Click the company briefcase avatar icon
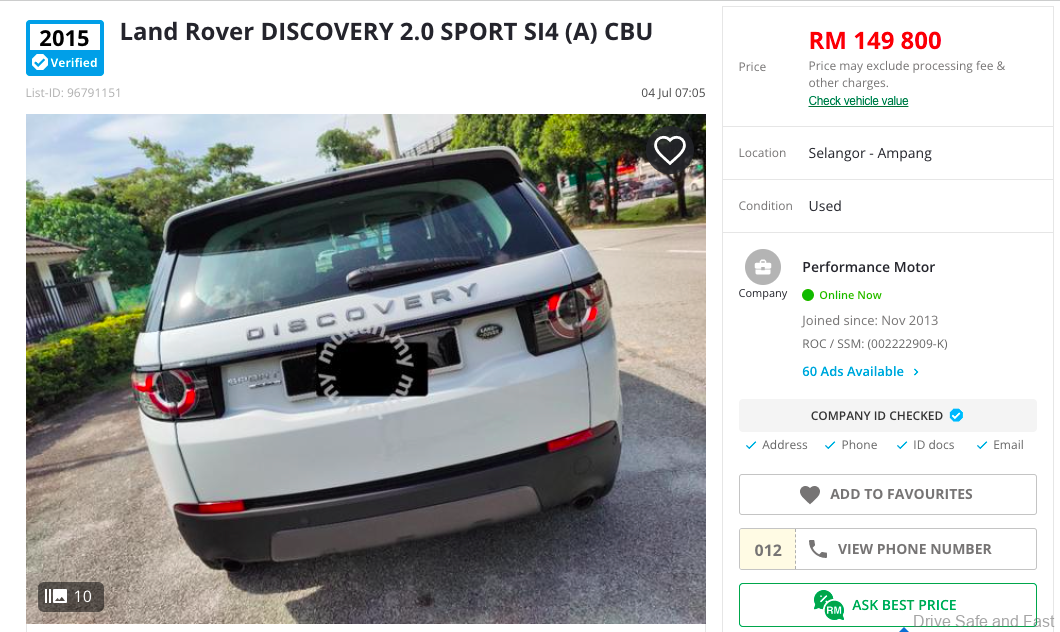Image resolution: width=1060 pixels, height=632 pixels. (x=763, y=267)
